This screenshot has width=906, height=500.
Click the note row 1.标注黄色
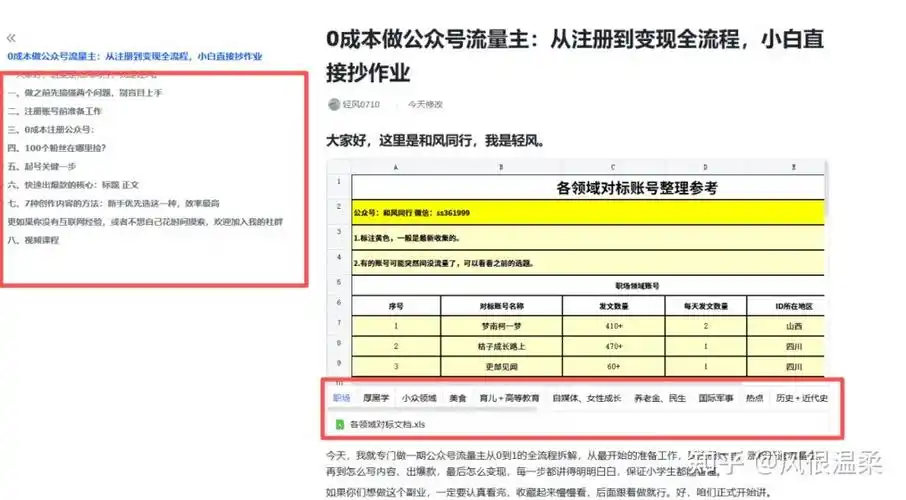point(588,238)
